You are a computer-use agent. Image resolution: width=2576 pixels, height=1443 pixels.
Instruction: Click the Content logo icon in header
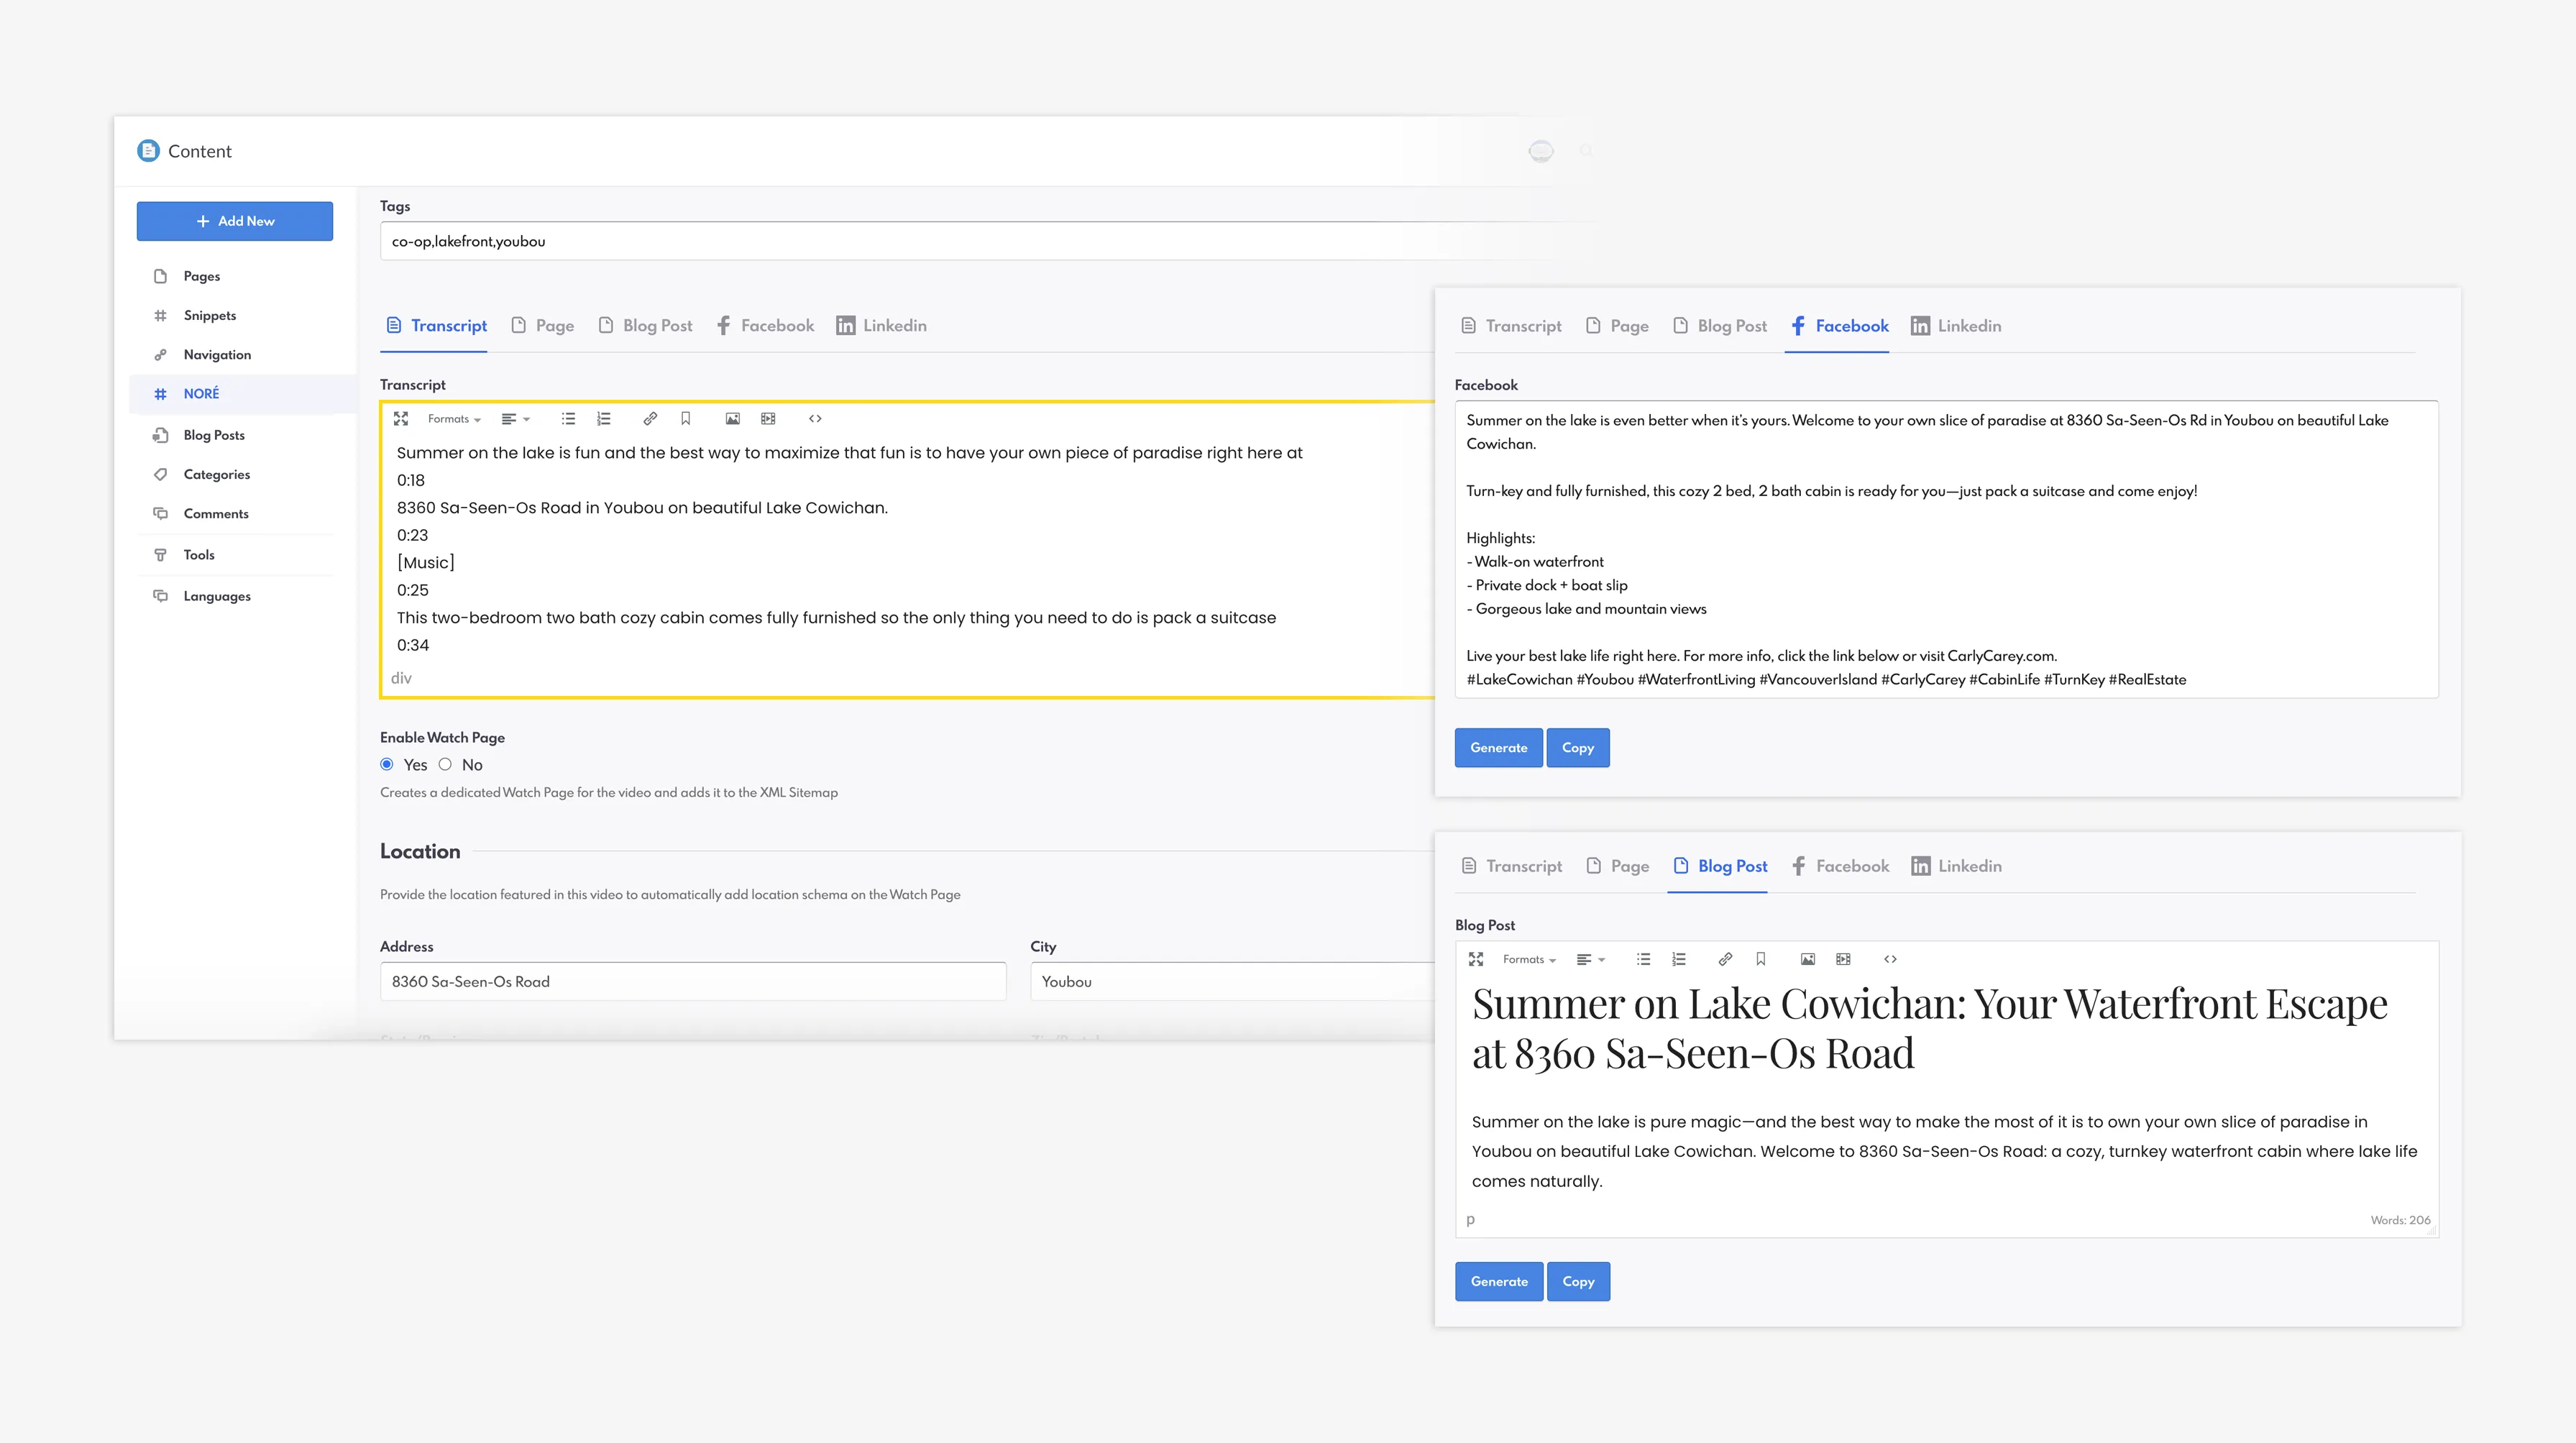tap(148, 151)
